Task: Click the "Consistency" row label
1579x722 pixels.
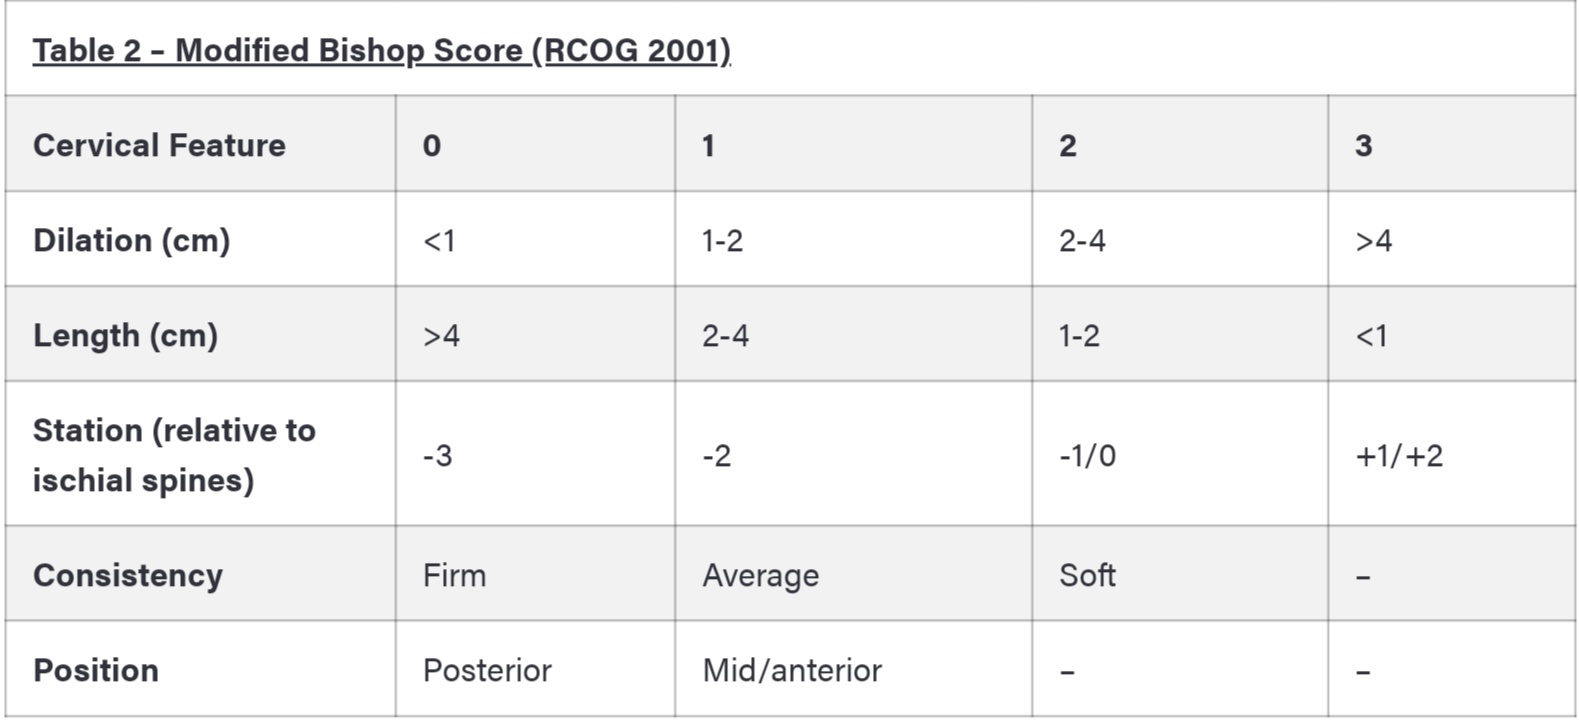Action: point(128,576)
